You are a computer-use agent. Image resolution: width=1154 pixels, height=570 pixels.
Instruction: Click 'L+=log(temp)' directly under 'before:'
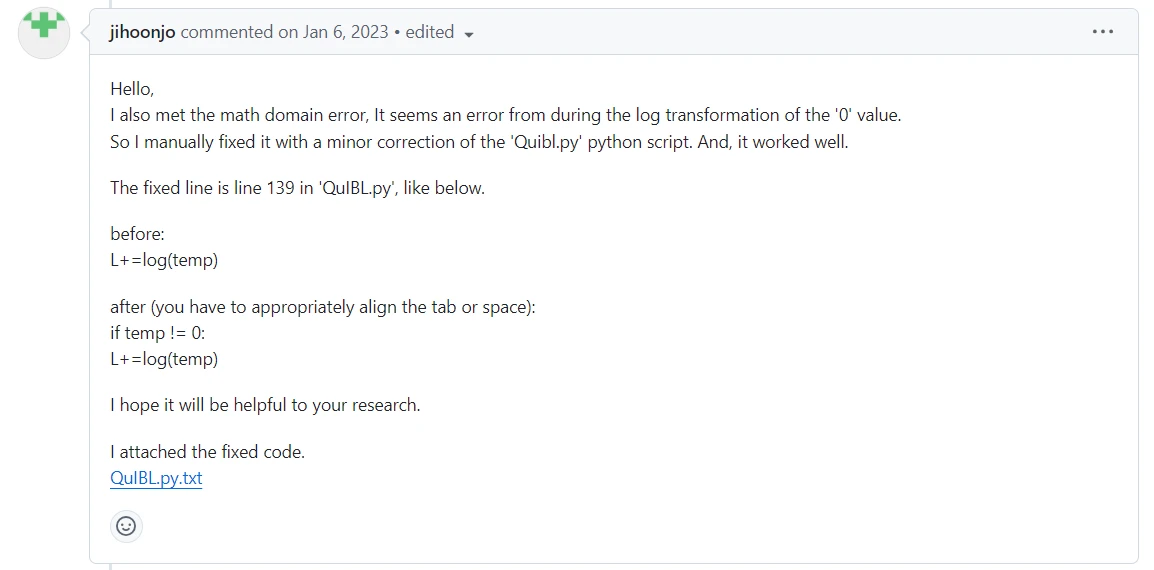(x=164, y=260)
